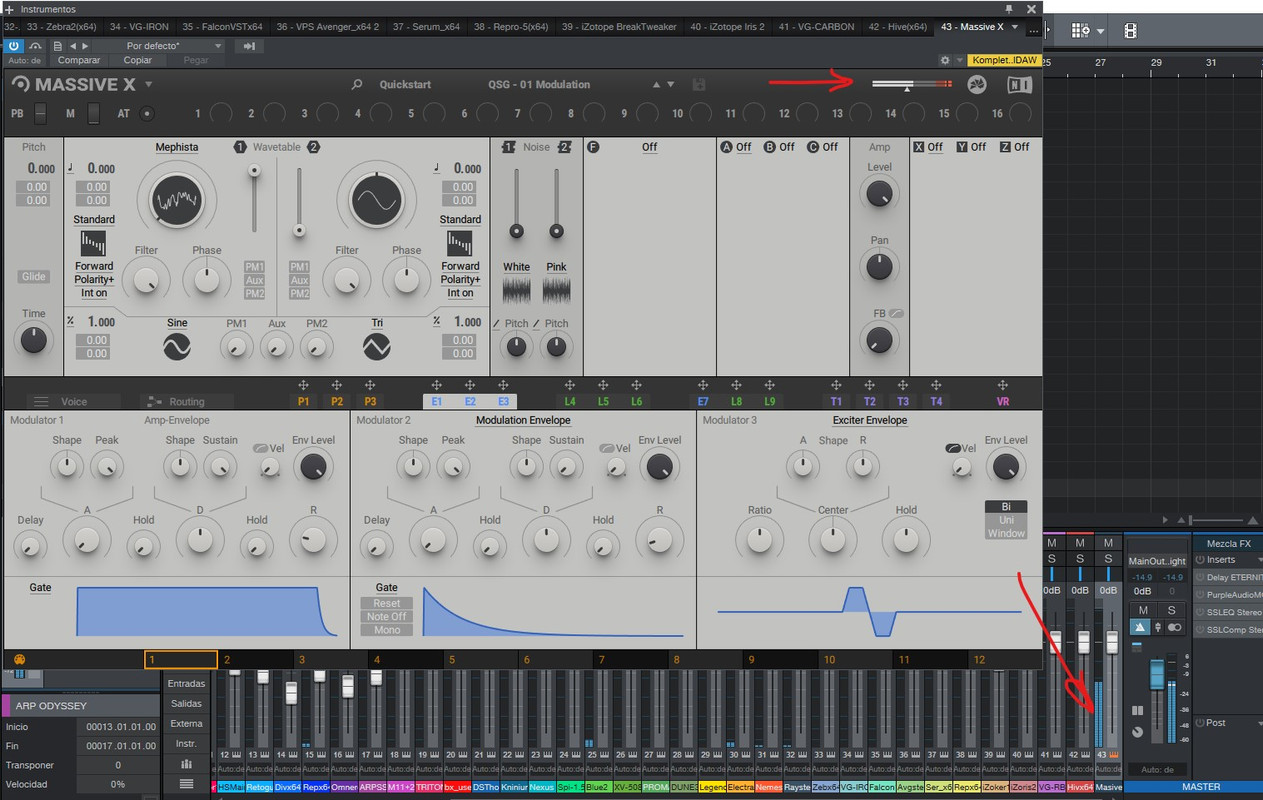The height and width of the screenshot is (800, 1263).
Task: Toggle the plugin power bypass button
Action: pyautogui.click(x=14, y=46)
